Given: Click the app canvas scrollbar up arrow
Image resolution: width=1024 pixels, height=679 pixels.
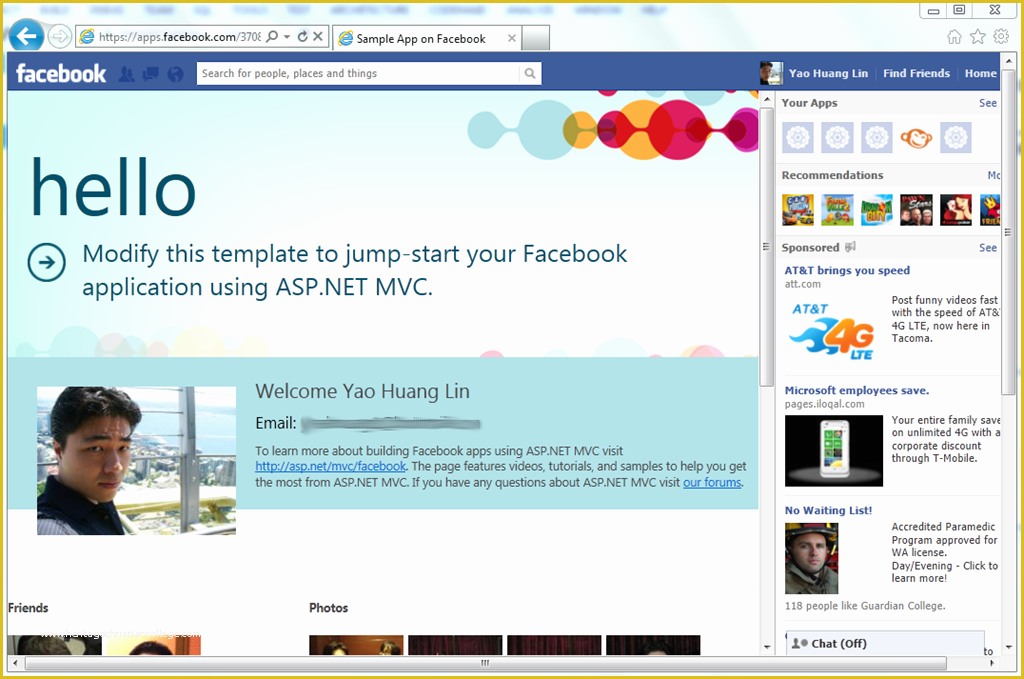Looking at the screenshot, I should (x=766, y=99).
